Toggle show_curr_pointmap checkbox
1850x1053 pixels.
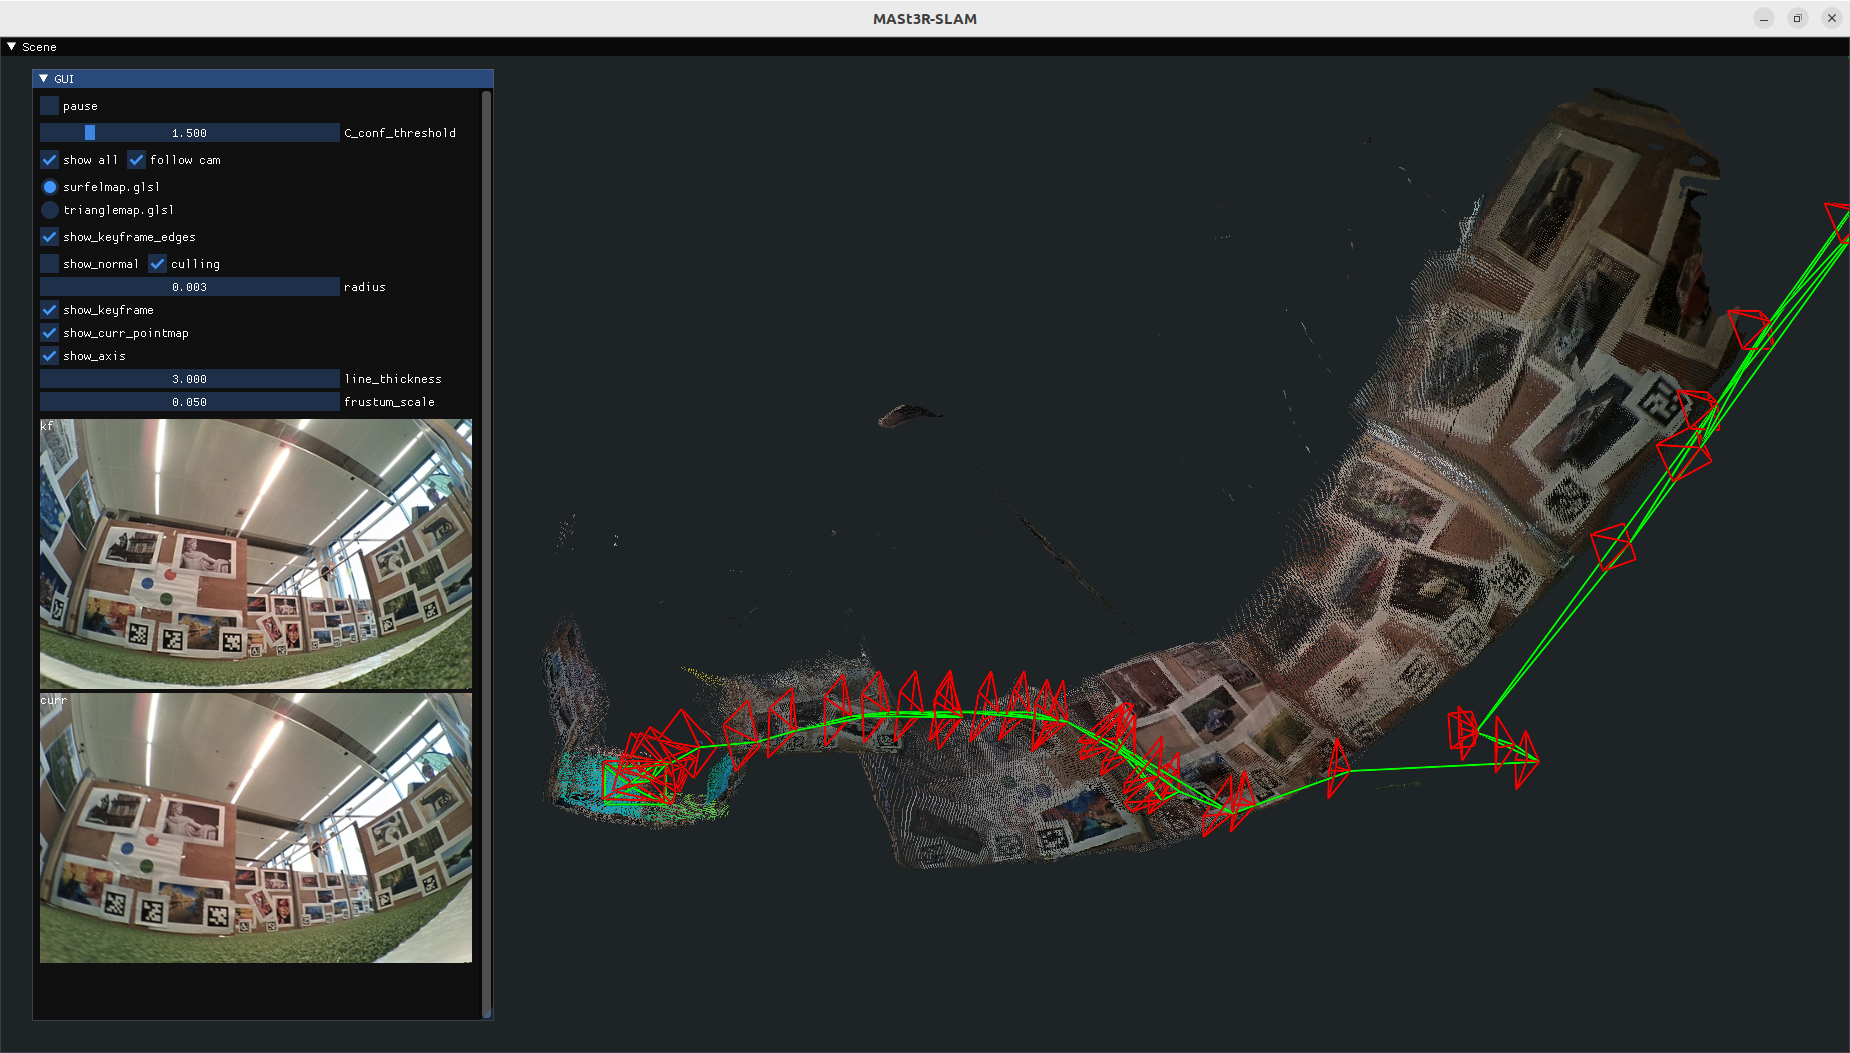[x=49, y=333]
